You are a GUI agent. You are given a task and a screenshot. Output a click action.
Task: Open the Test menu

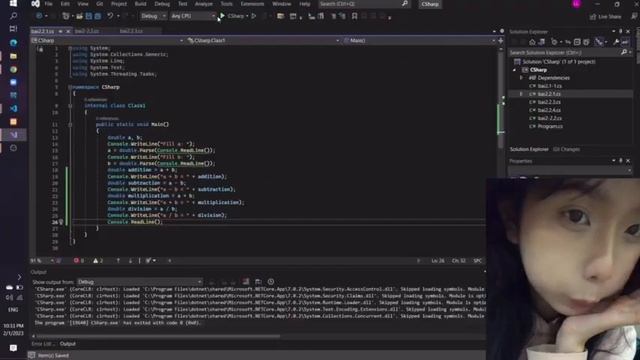[182, 4]
